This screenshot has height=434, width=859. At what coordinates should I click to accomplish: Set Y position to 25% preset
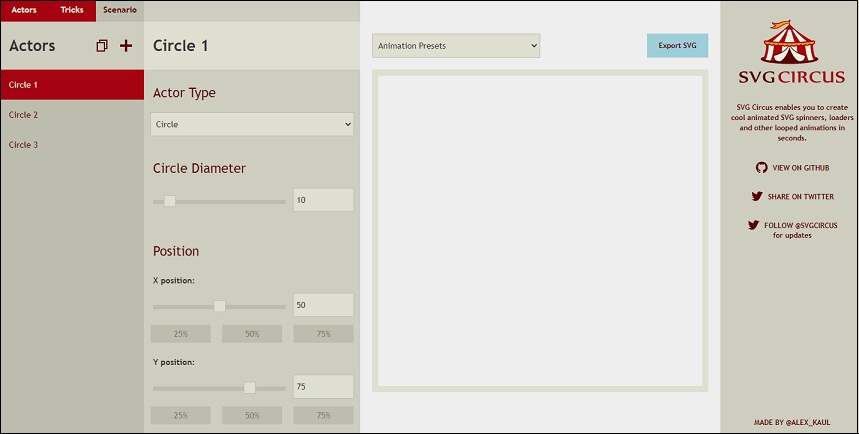pyautogui.click(x=181, y=415)
